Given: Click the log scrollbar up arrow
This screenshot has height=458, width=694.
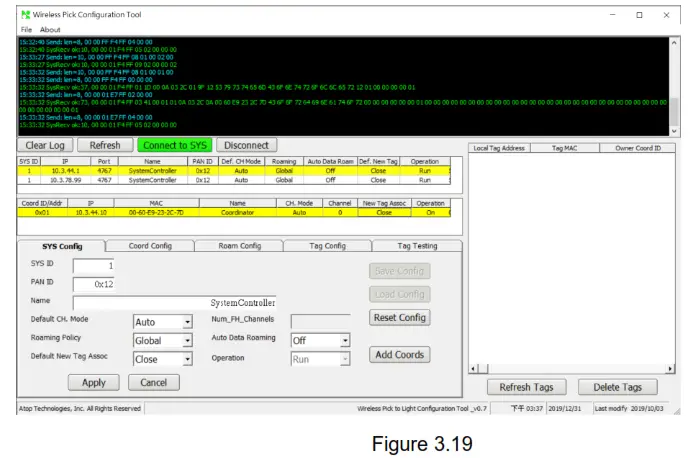Looking at the screenshot, I should (x=674, y=43).
